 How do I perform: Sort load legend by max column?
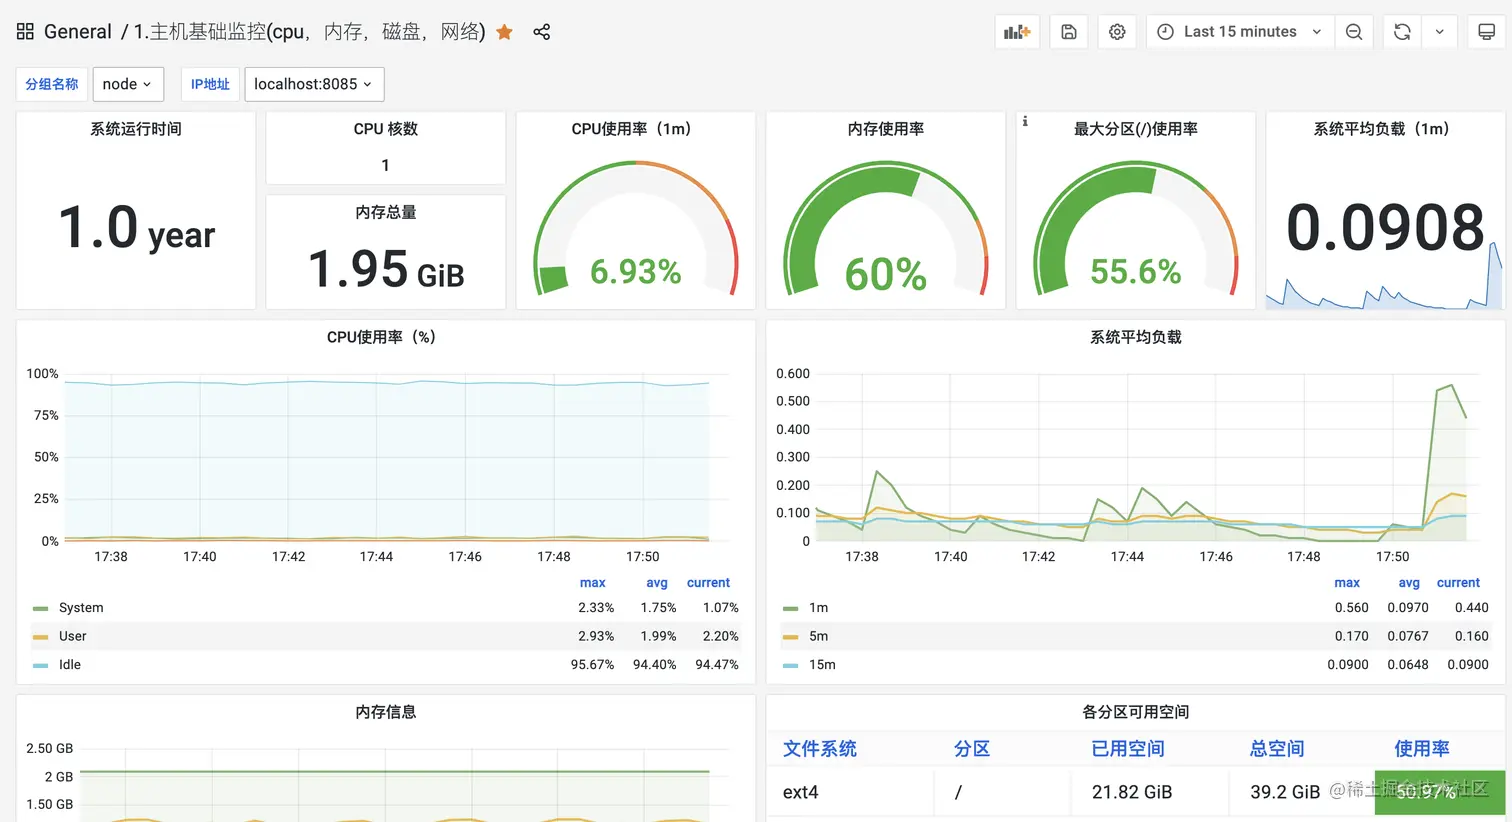pos(1347,583)
